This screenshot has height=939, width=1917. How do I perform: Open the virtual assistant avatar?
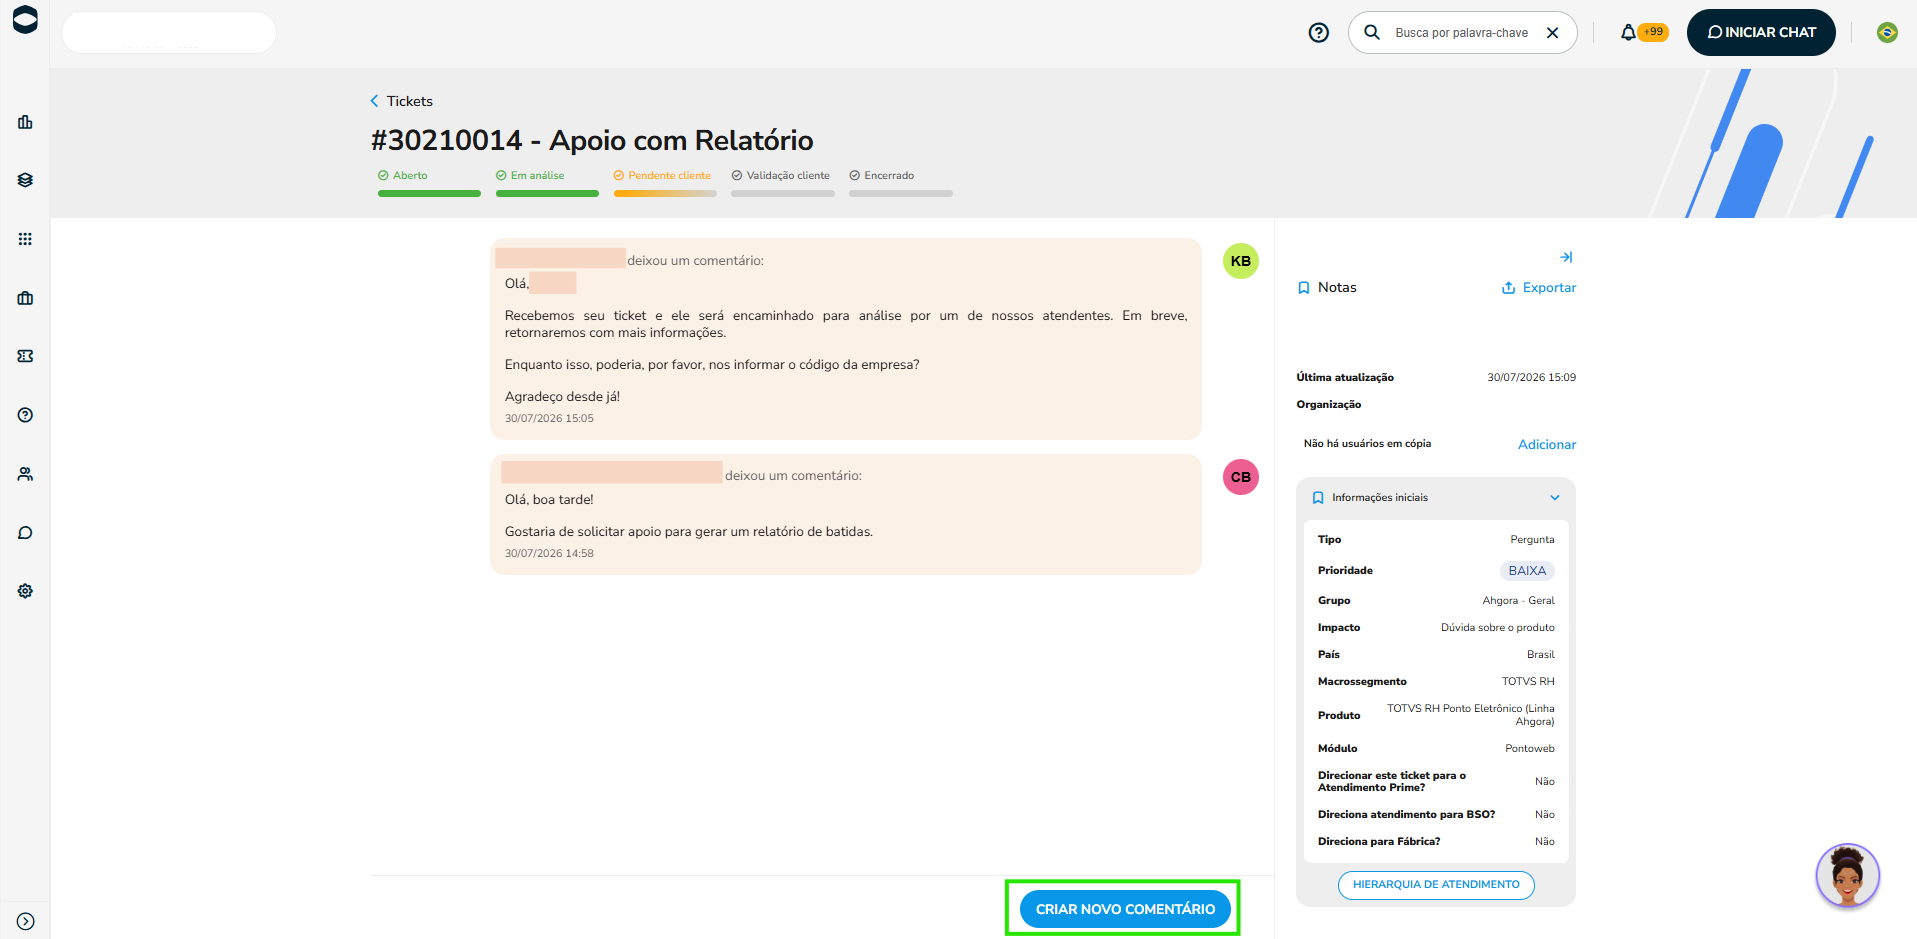pos(1847,875)
